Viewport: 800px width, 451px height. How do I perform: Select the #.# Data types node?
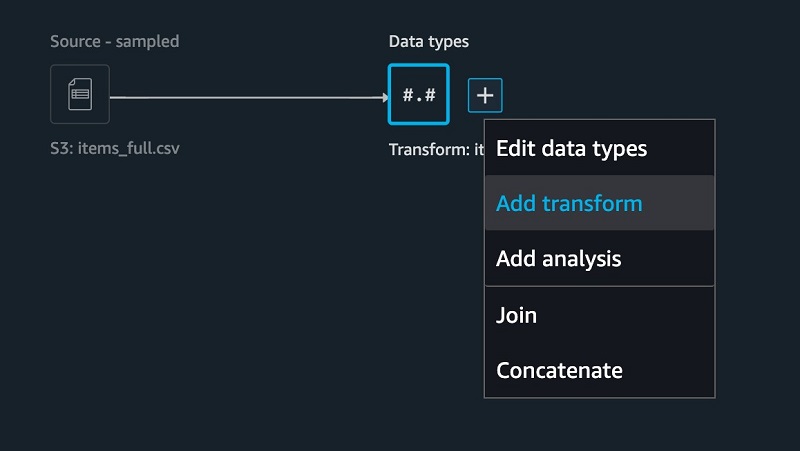[x=418, y=94]
